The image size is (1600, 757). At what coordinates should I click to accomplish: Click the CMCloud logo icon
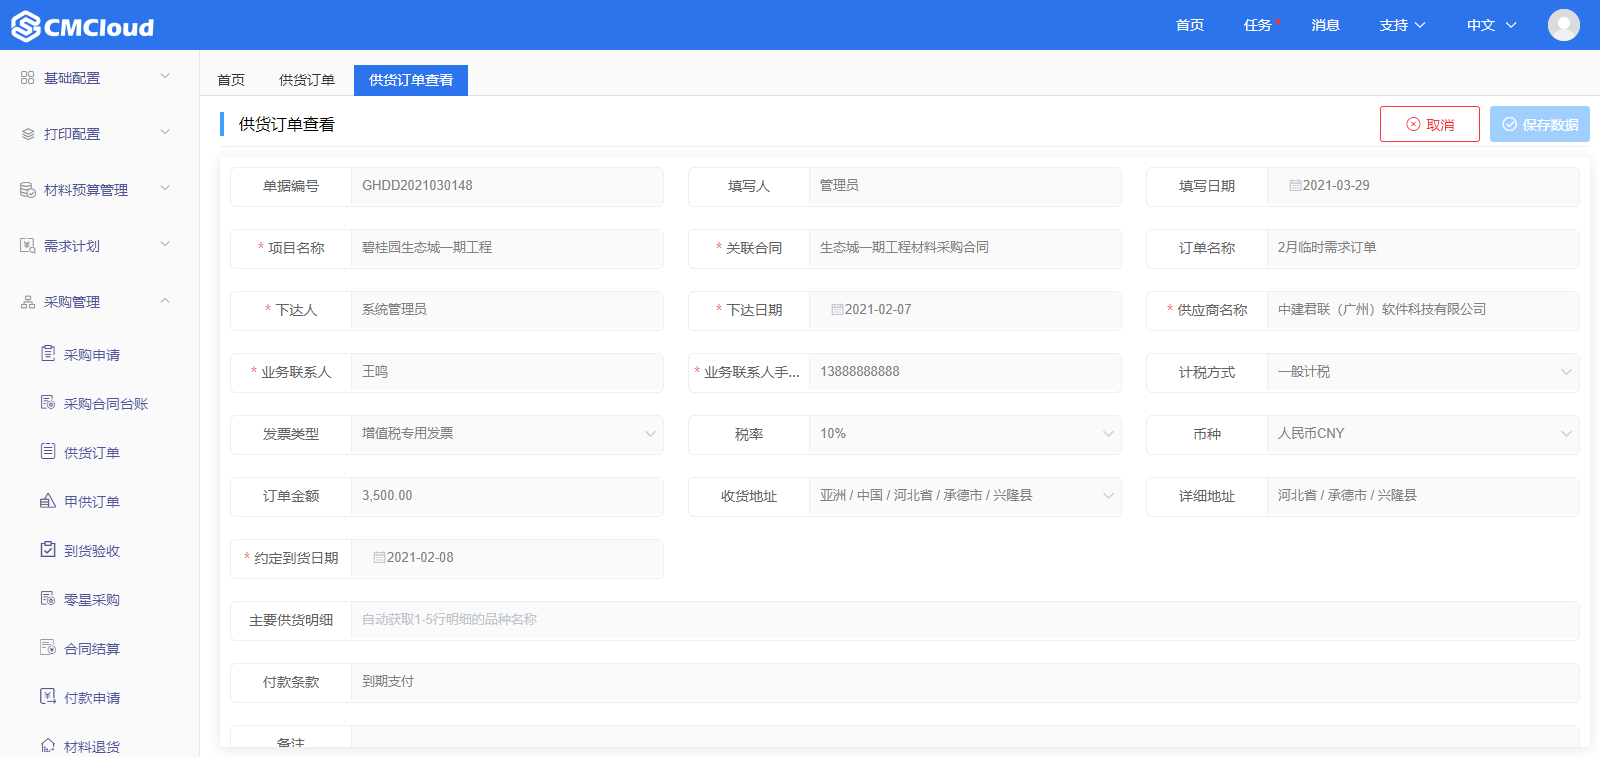25,26
